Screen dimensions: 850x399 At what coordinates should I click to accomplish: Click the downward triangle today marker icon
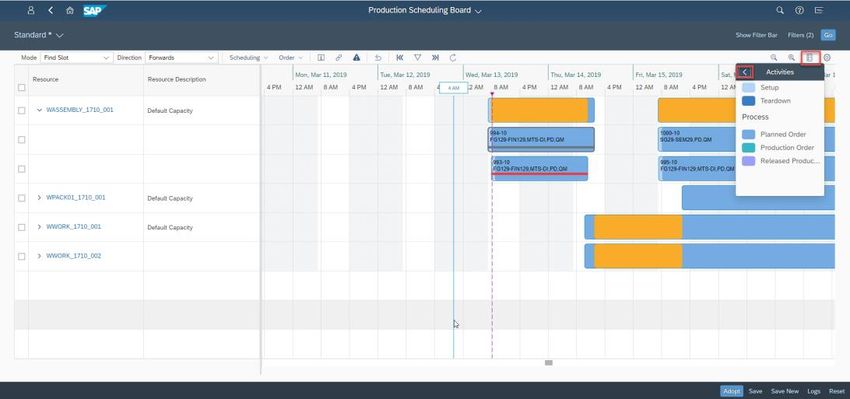[x=417, y=57]
